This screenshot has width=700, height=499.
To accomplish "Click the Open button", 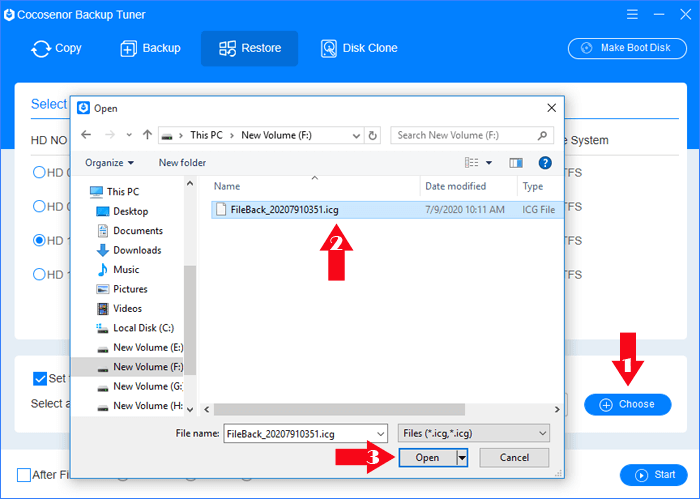I will pos(427,458).
